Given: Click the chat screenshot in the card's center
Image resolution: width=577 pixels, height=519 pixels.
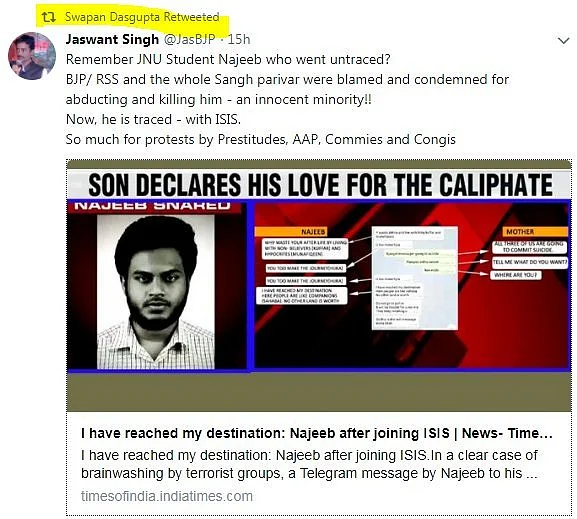Looking at the screenshot, I should pyautogui.click(x=415, y=278).
